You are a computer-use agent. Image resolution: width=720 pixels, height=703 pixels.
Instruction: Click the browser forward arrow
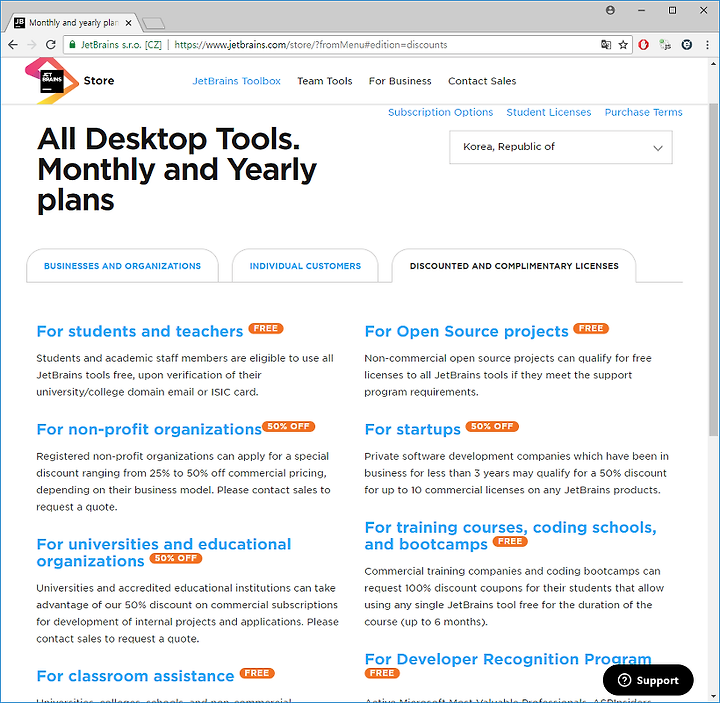coord(32,45)
